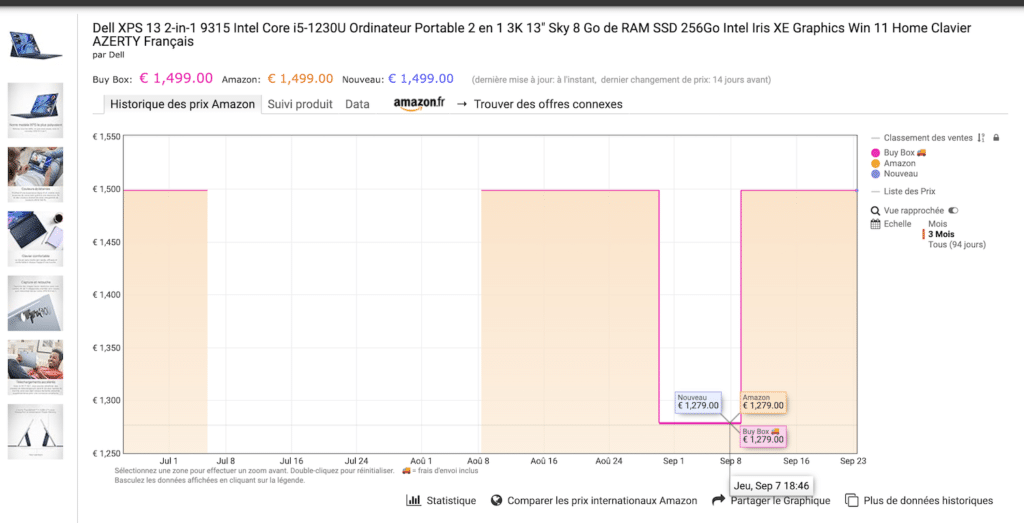The height and width of the screenshot is (523, 1024).
Task: Toggle Classement des ventes legend entry
Action: (x=927, y=138)
